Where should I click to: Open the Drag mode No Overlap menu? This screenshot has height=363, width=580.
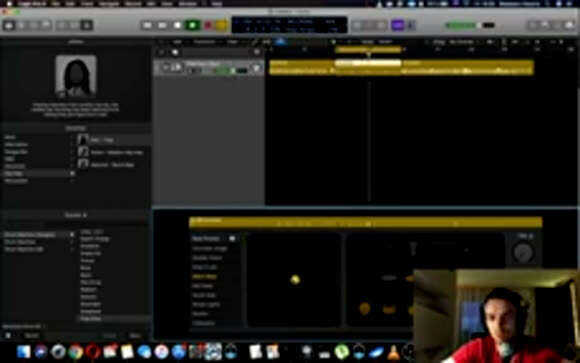461,42
